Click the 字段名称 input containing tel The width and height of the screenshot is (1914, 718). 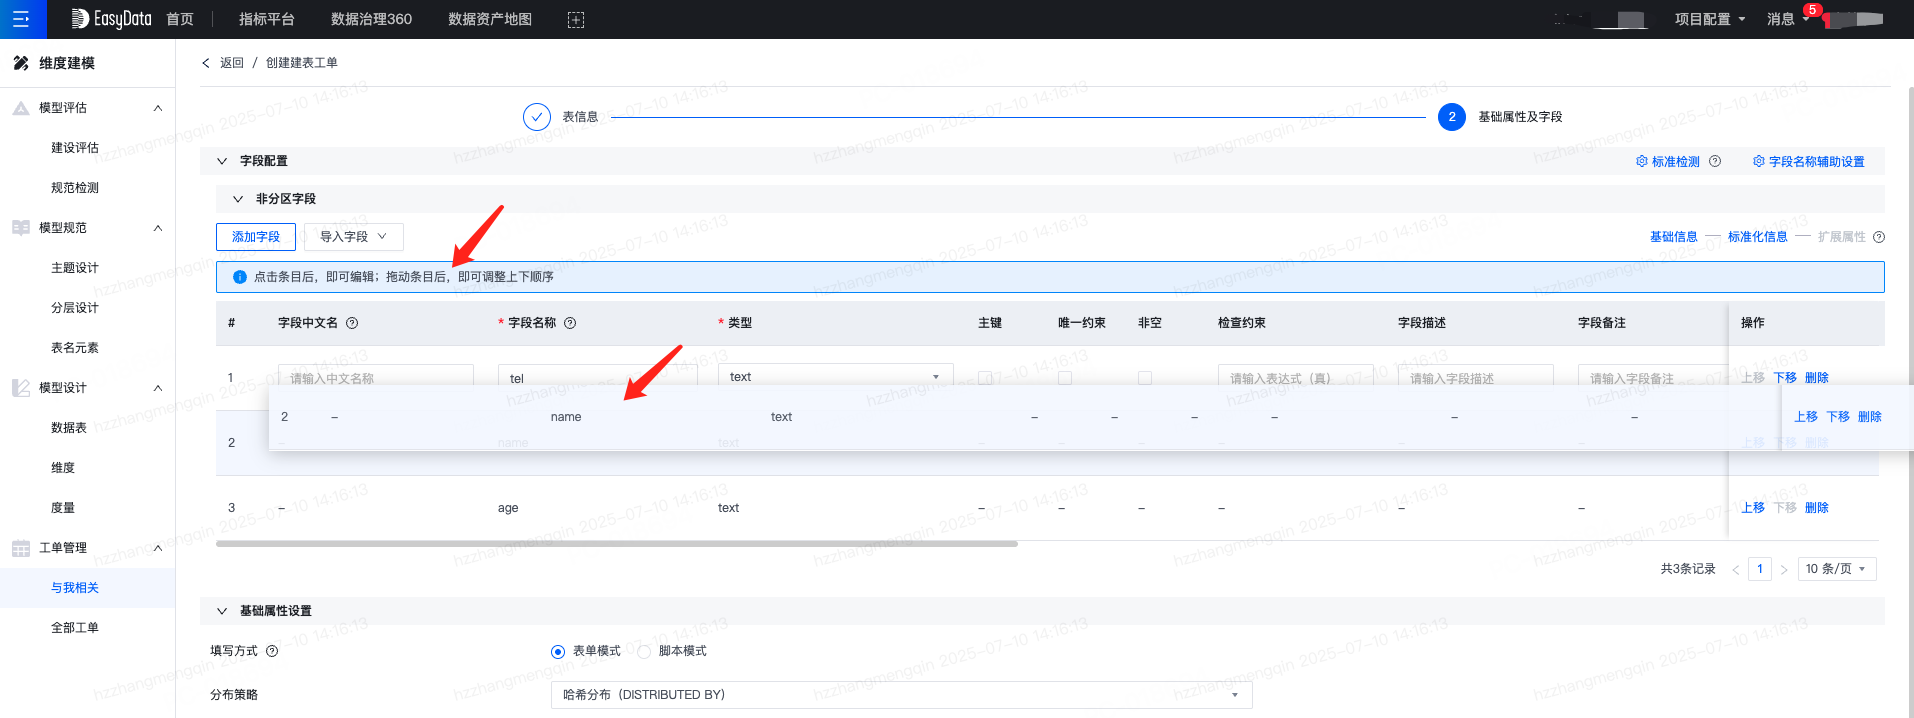(x=597, y=376)
